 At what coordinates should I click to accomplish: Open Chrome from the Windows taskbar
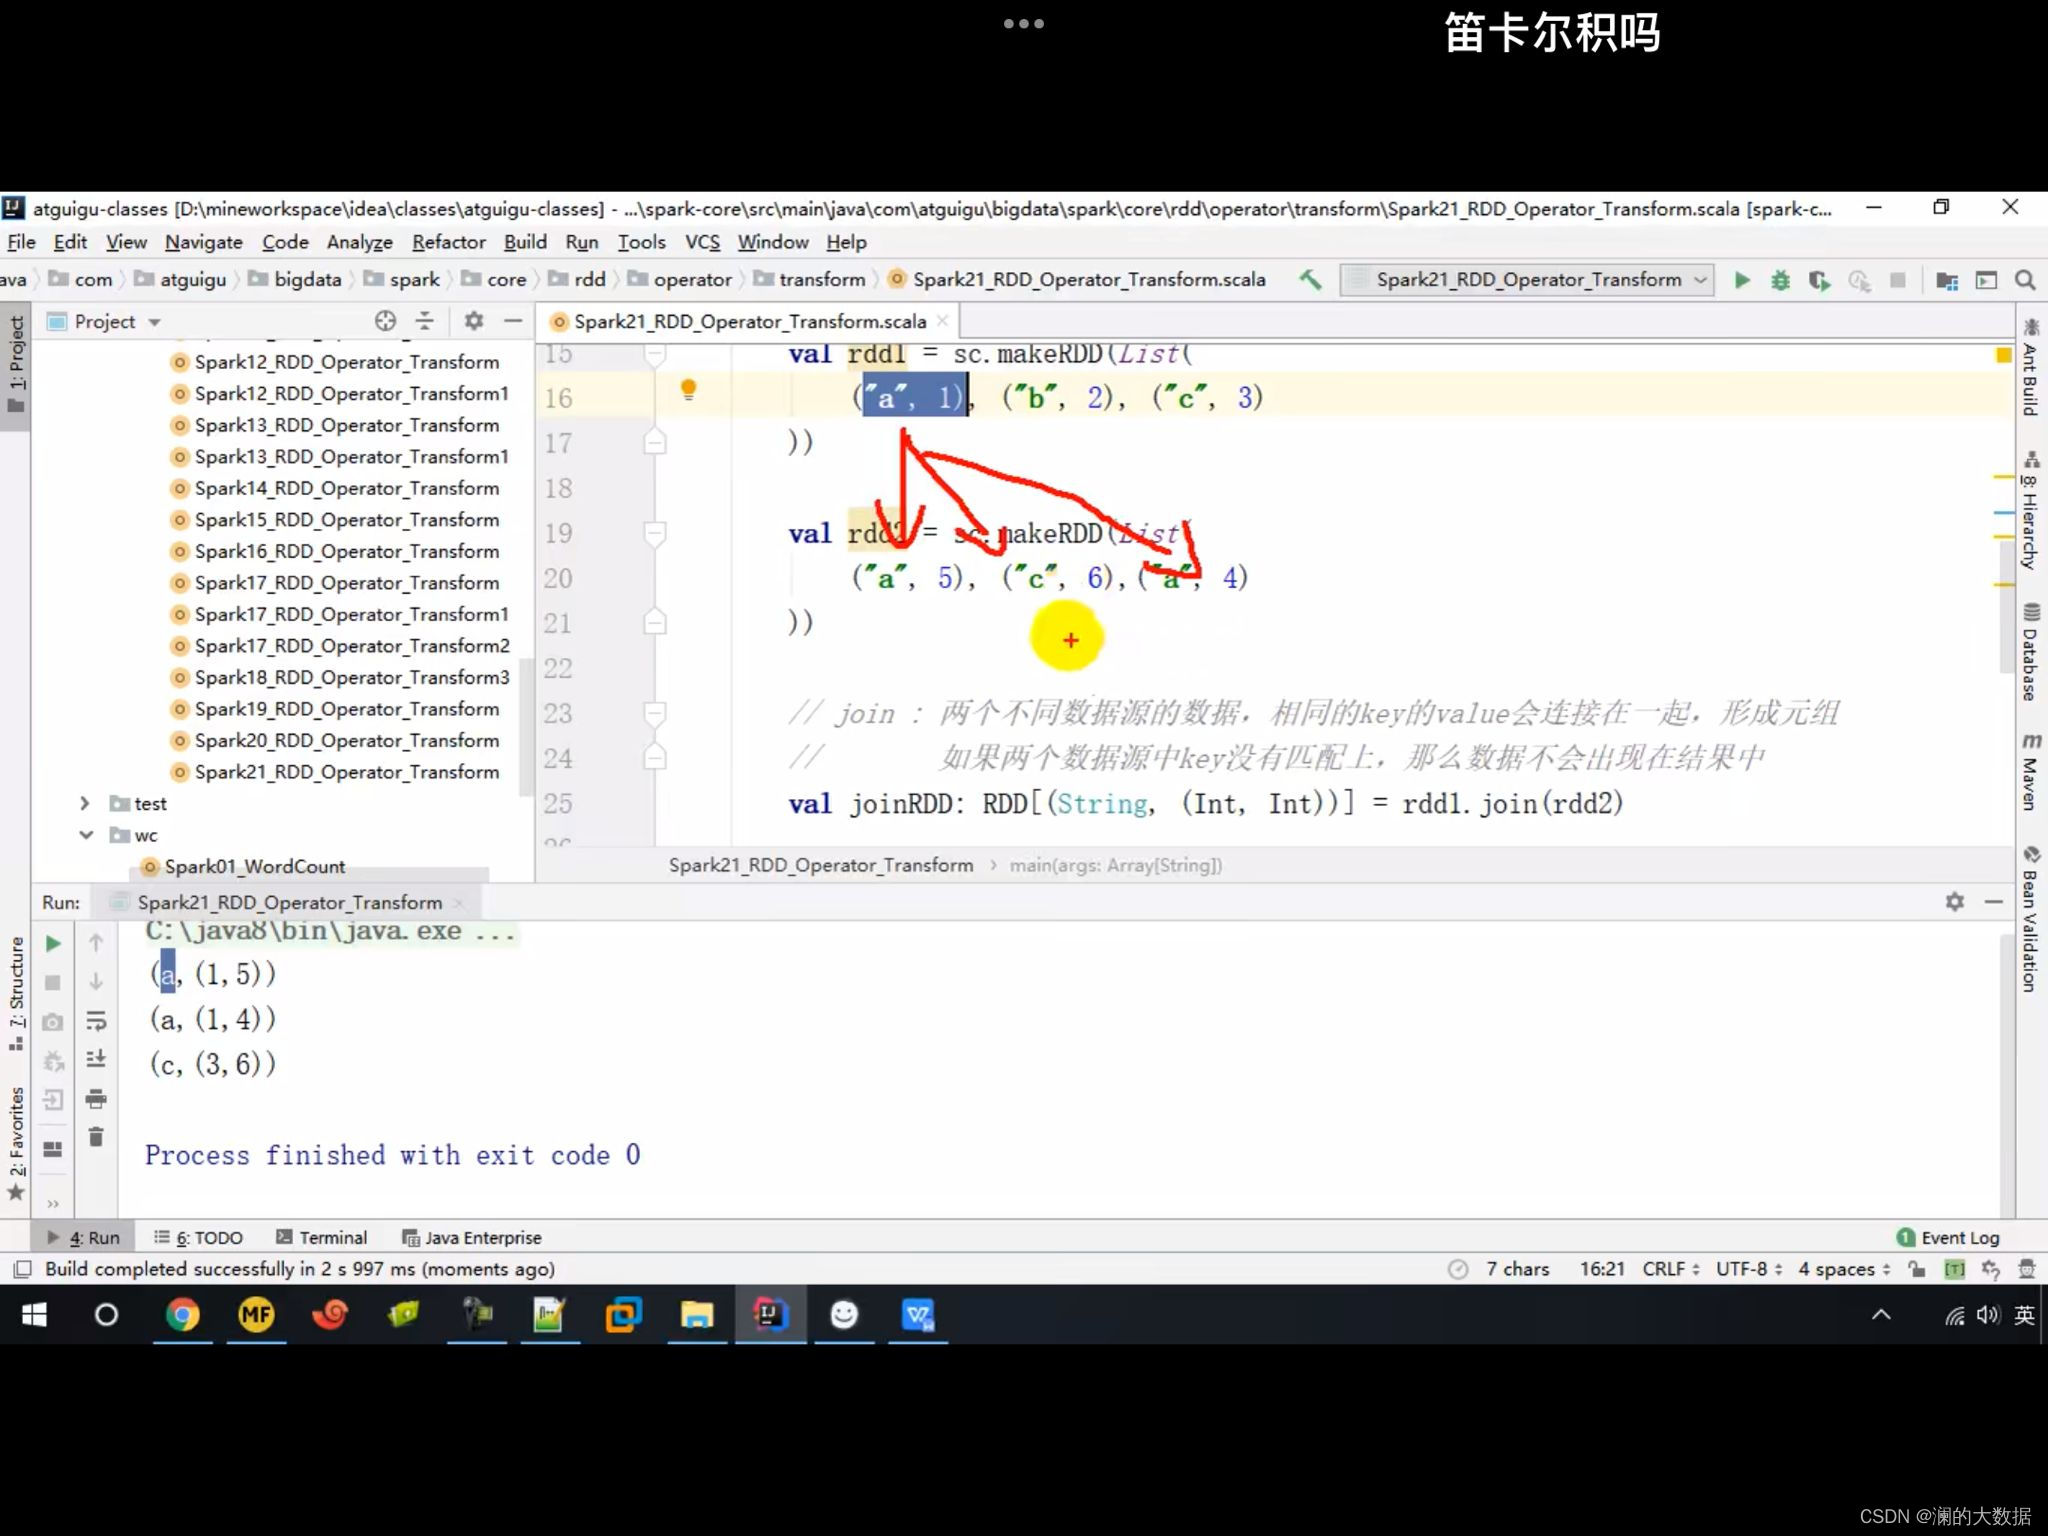pos(182,1314)
